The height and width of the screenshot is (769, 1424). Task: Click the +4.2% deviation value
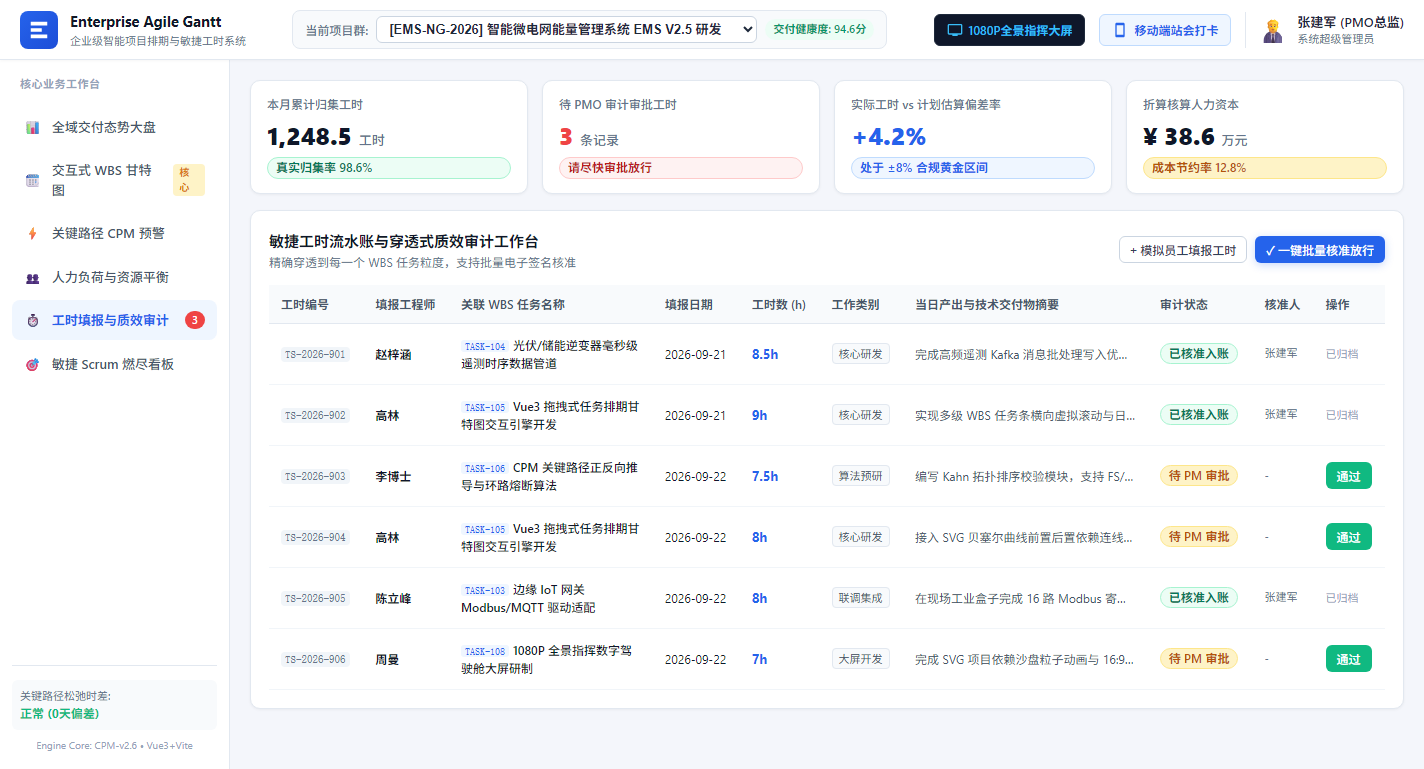pyautogui.click(x=889, y=137)
